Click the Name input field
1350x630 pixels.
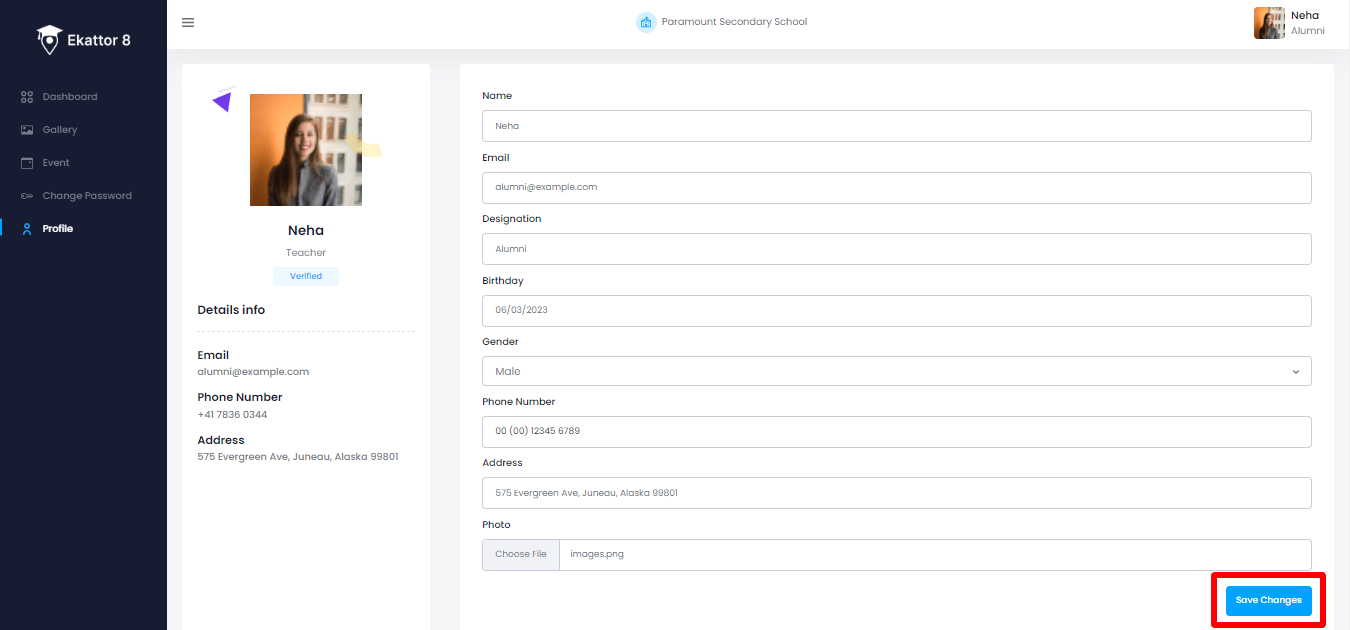[895, 126]
